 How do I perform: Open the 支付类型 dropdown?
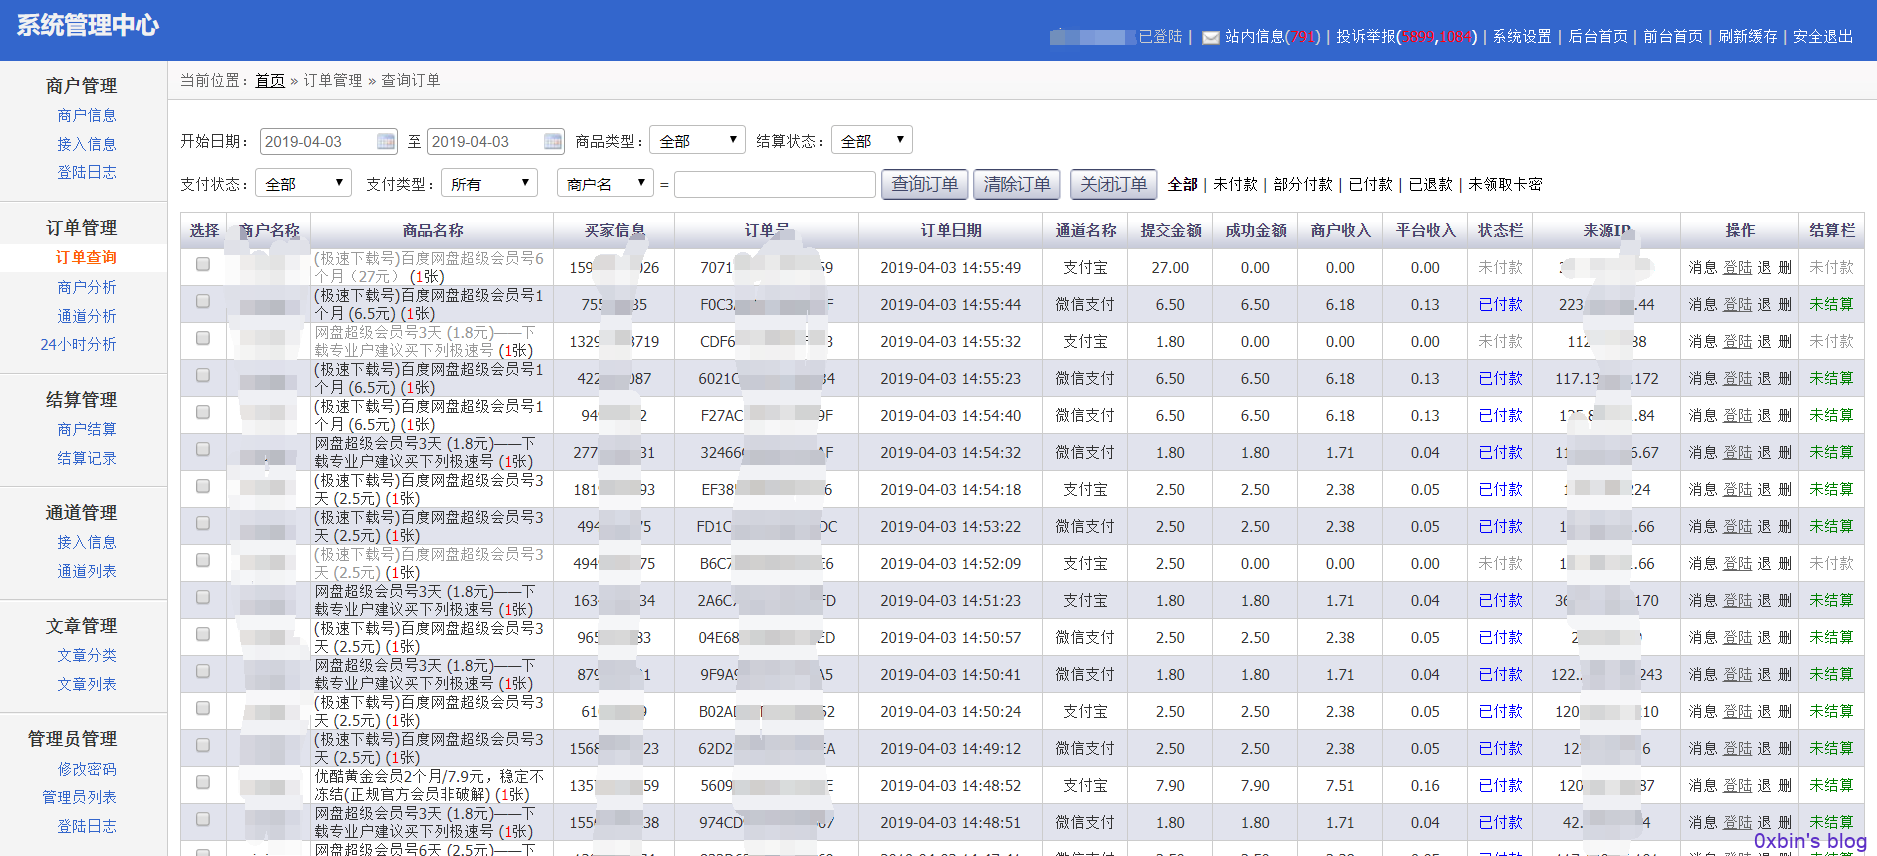tap(489, 183)
